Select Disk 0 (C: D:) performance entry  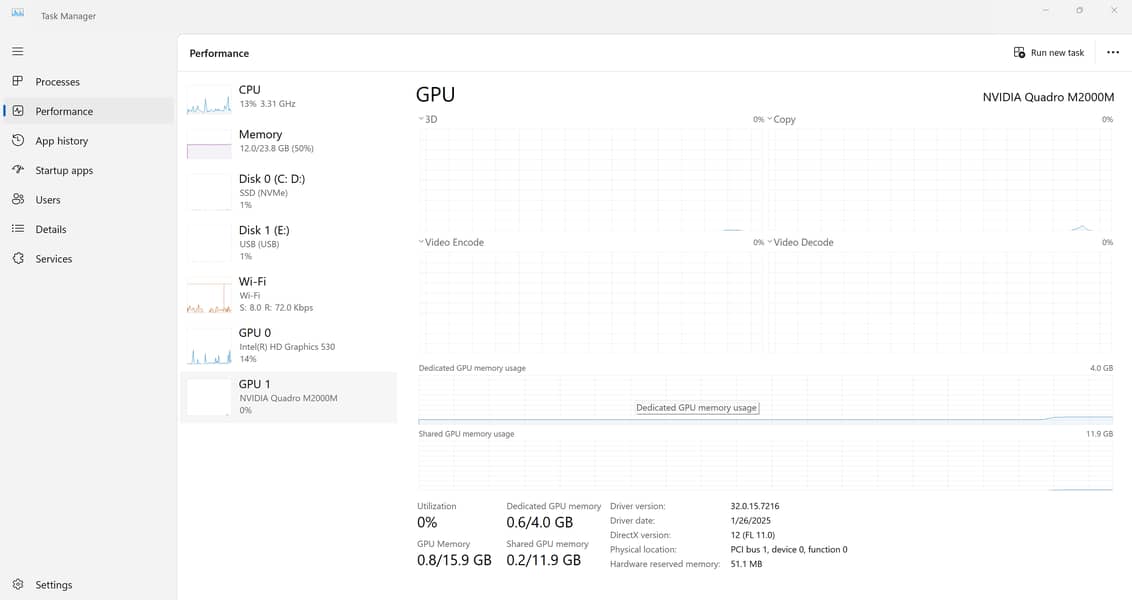click(x=288, y=191)
